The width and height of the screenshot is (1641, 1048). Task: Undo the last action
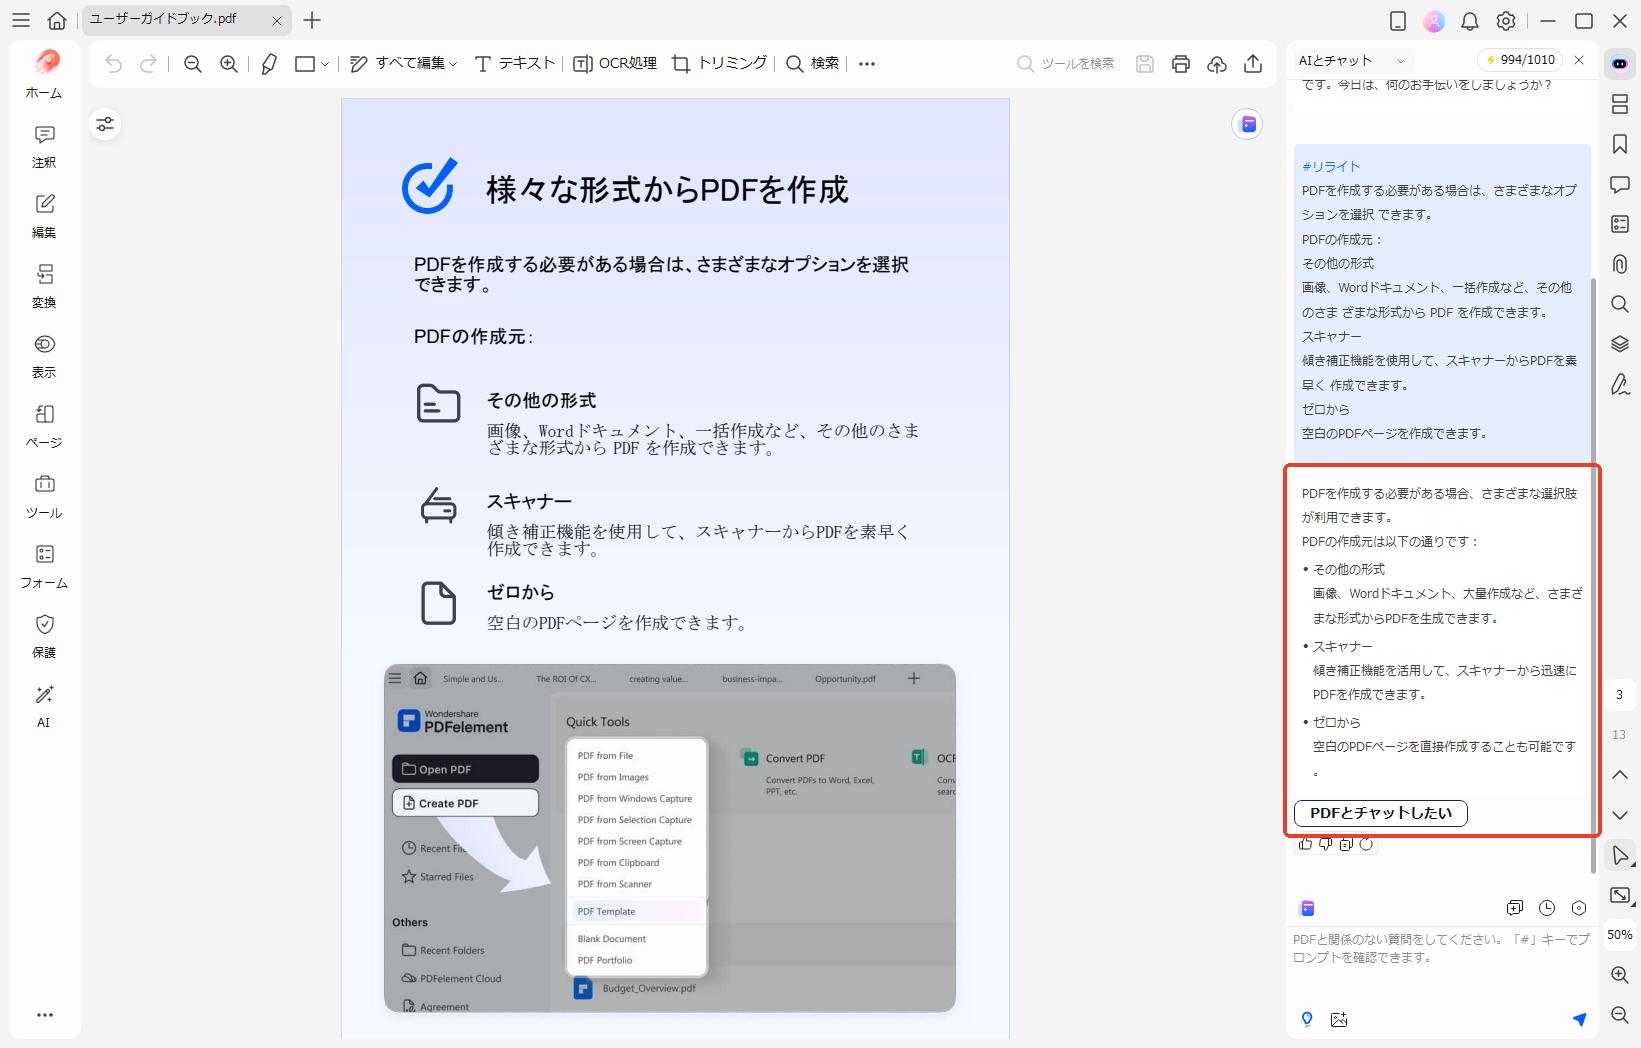tap(113, 63)
